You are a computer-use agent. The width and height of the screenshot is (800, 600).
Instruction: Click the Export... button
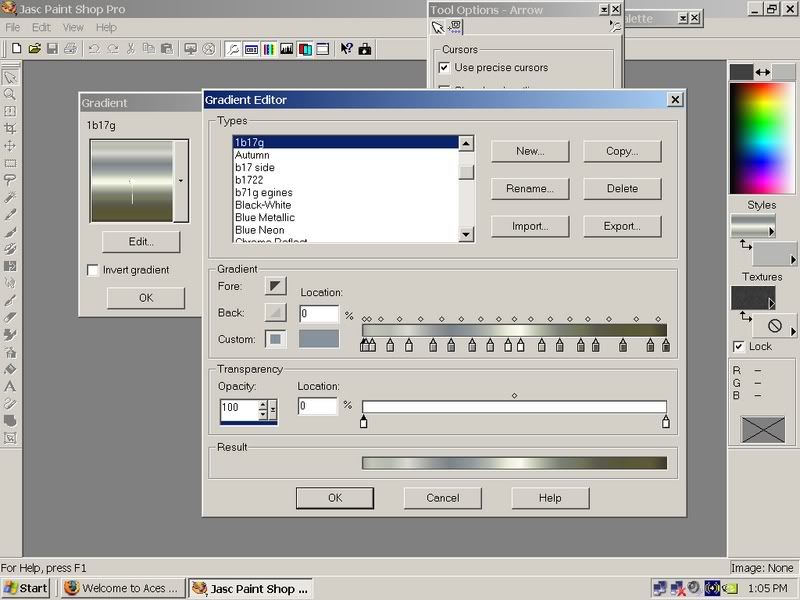click(622, 226)
